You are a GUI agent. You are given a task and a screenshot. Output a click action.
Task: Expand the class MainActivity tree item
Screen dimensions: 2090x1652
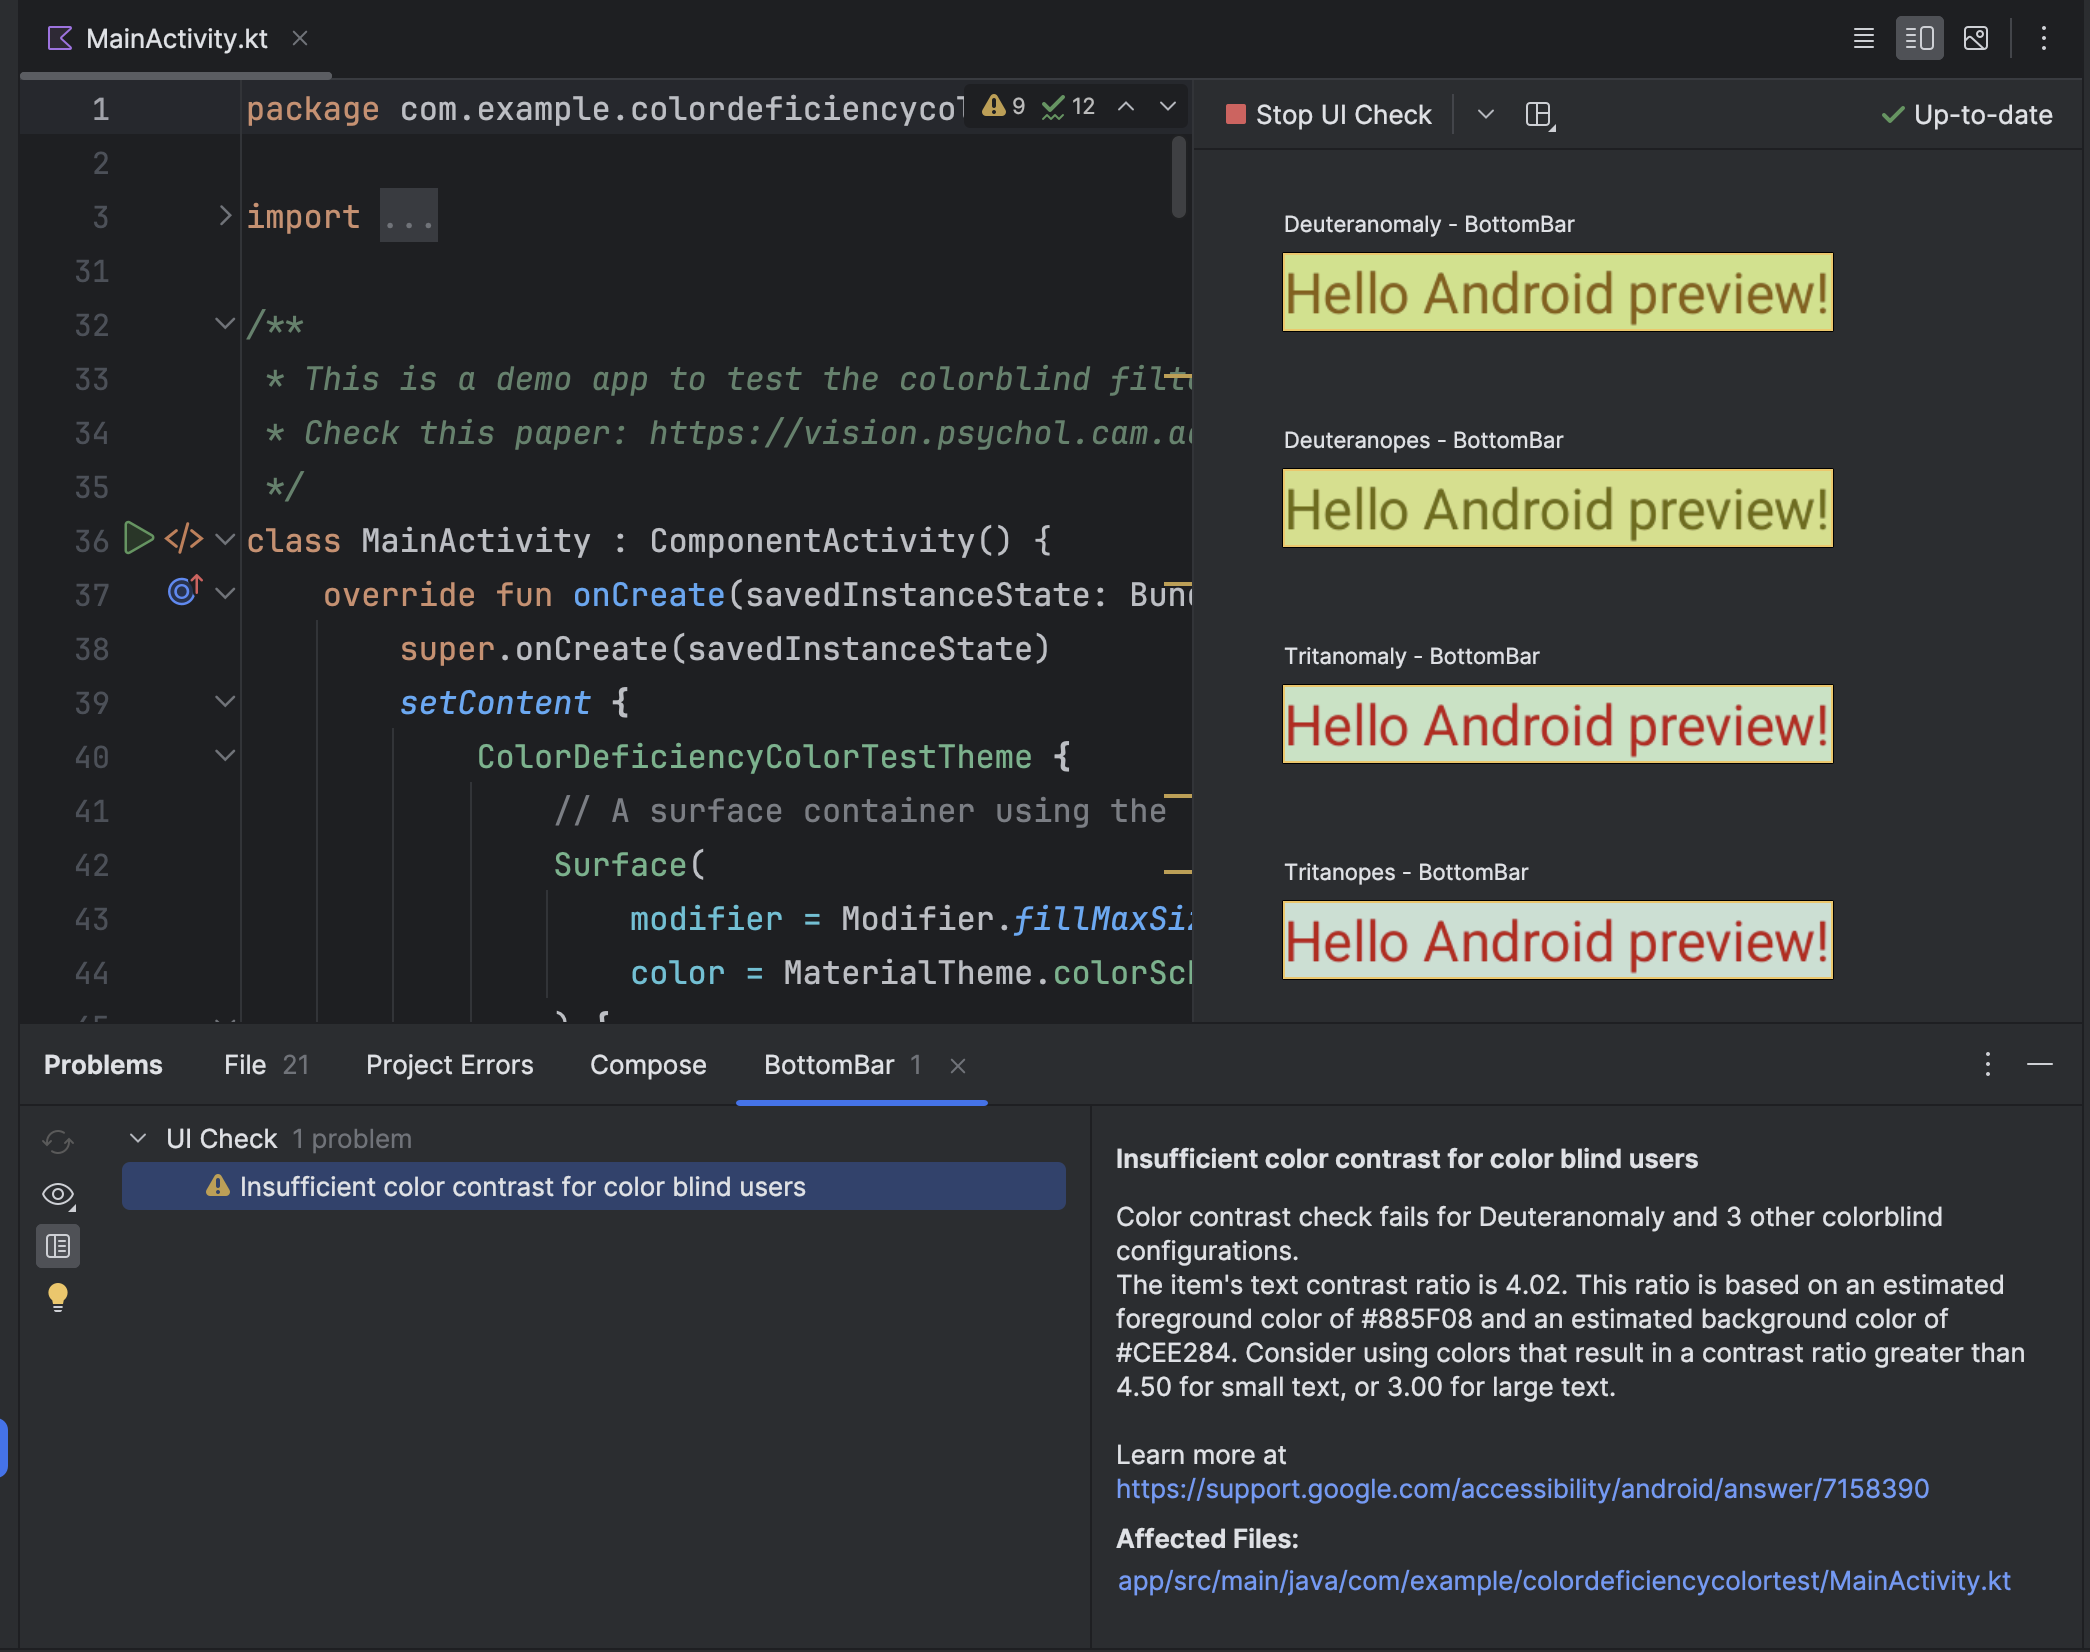pos(221,539)
